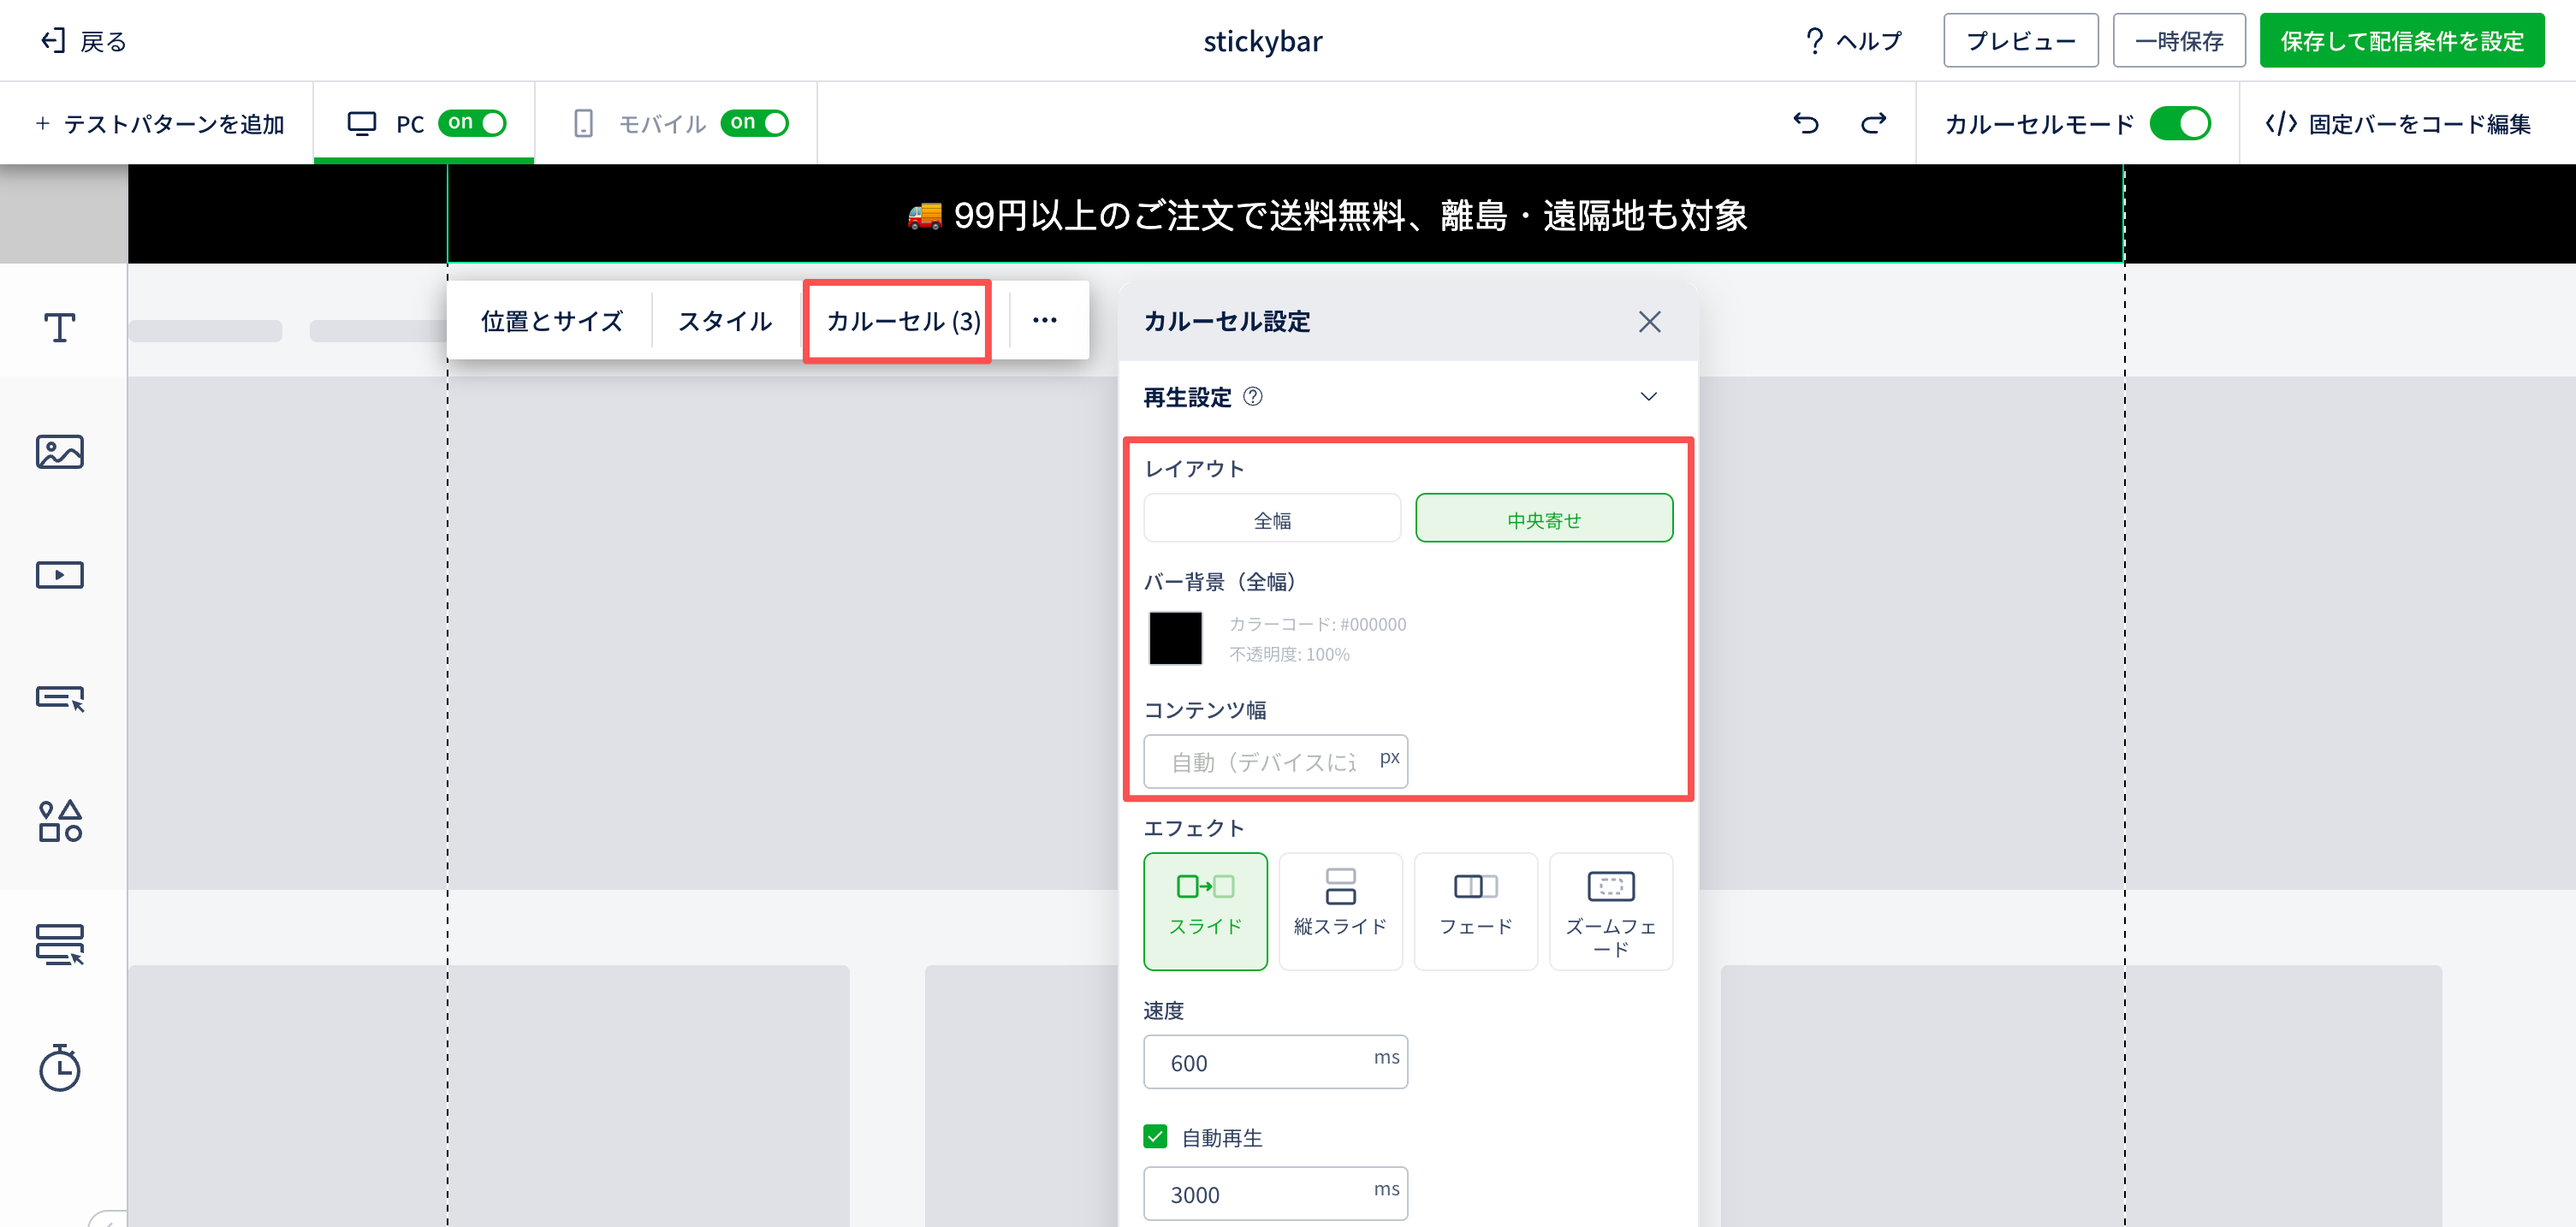Open black bar background color swatch
The image size is (2576, 1227).
click(1175, 638)
